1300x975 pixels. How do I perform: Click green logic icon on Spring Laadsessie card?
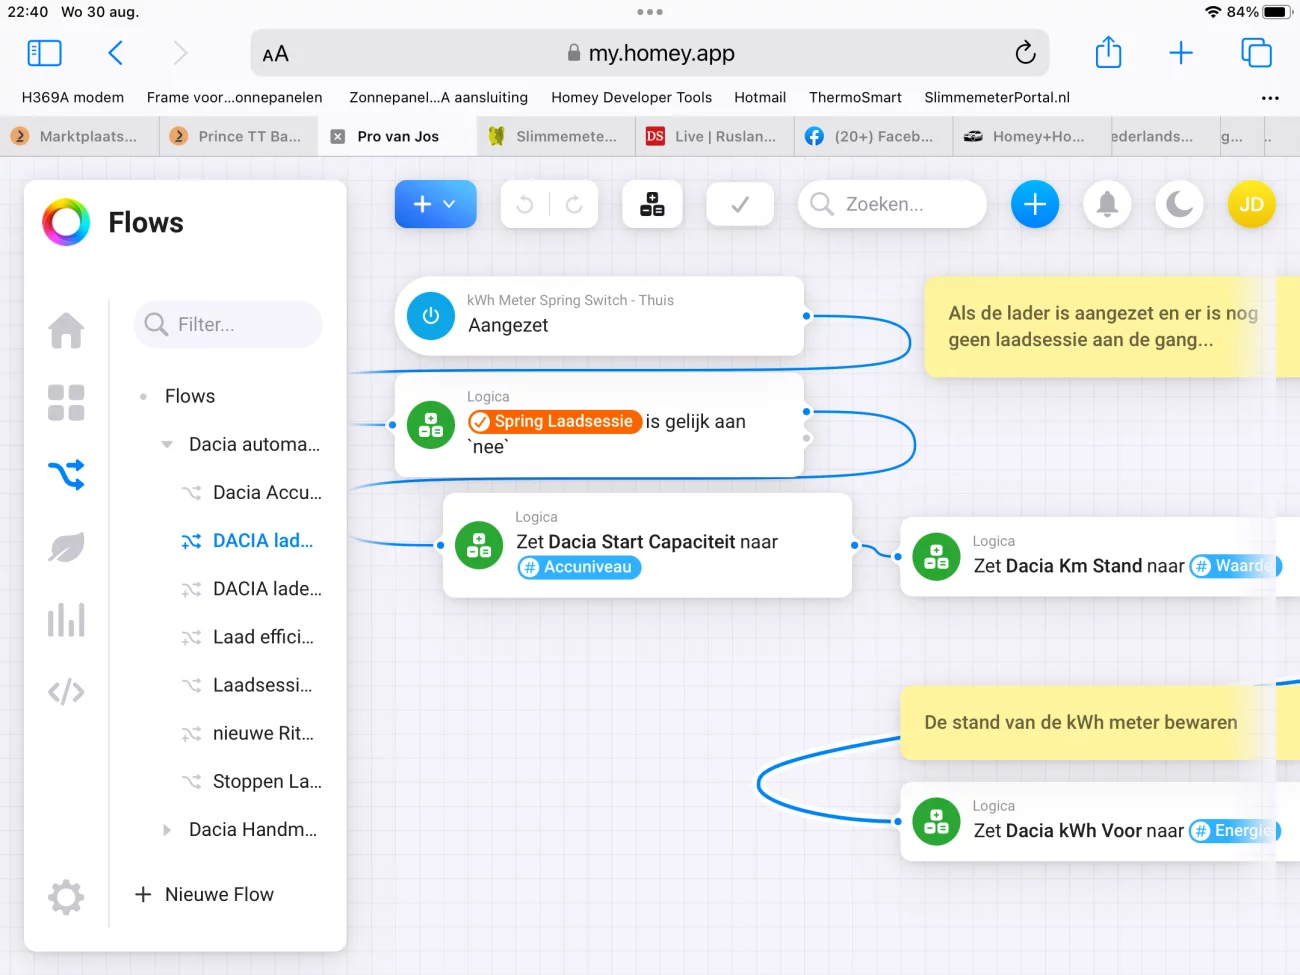431,425
